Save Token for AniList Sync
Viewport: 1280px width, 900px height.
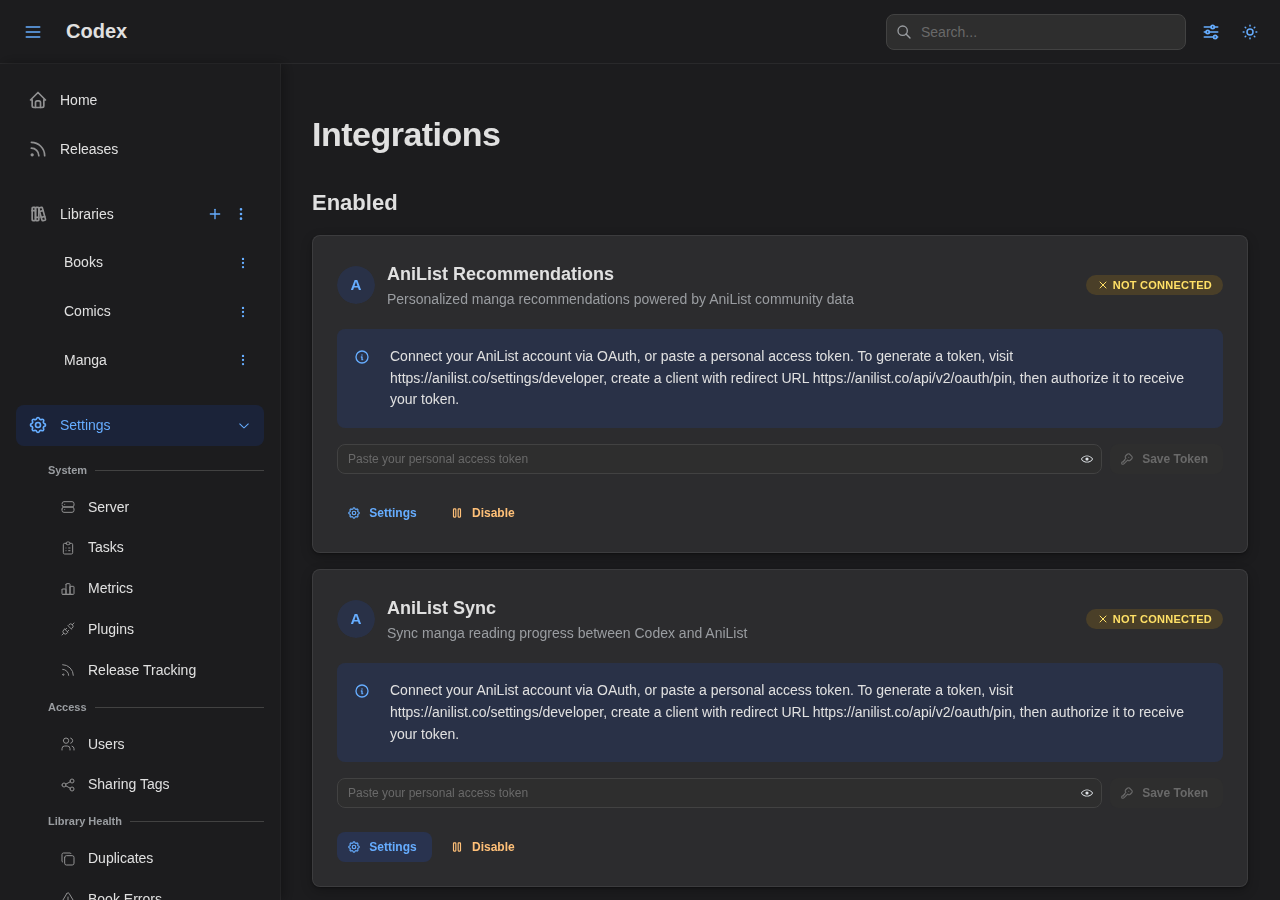pyautogui.click(x=1165, y=793)
